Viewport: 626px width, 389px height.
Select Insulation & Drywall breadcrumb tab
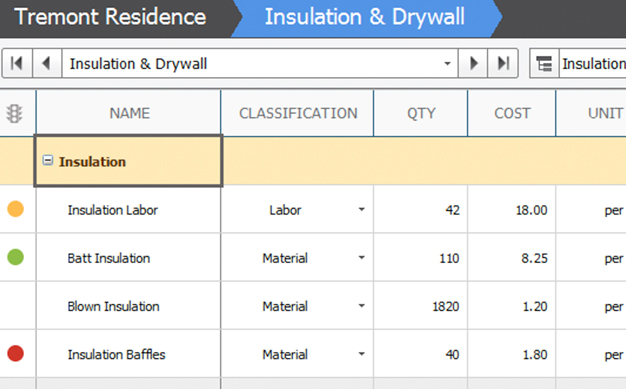pyautogui.click(x=365, y=18)
